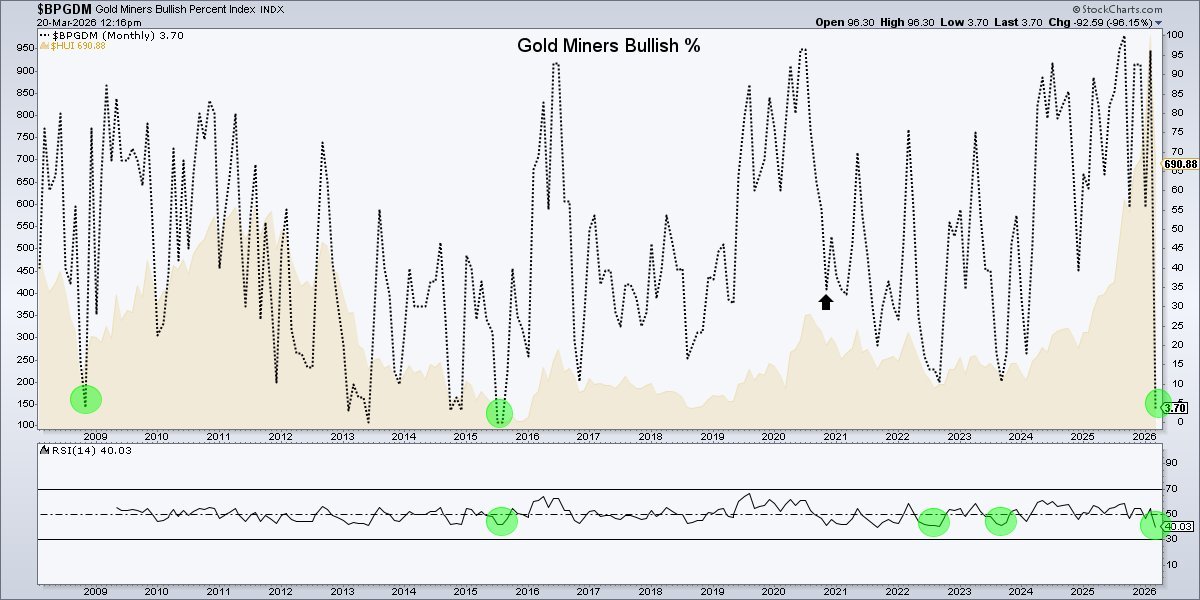Click the $HUI area-chart icon in legend
The width and height of the screenshot is (1200, 600).
pos(44,45)
